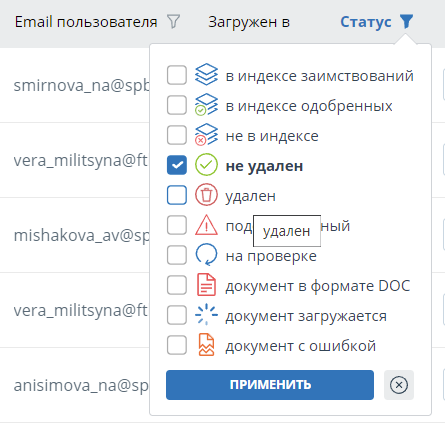Select the 'на проверке' filter option label
This screenshot has height=426, width=445.
[x=271, y=256]
